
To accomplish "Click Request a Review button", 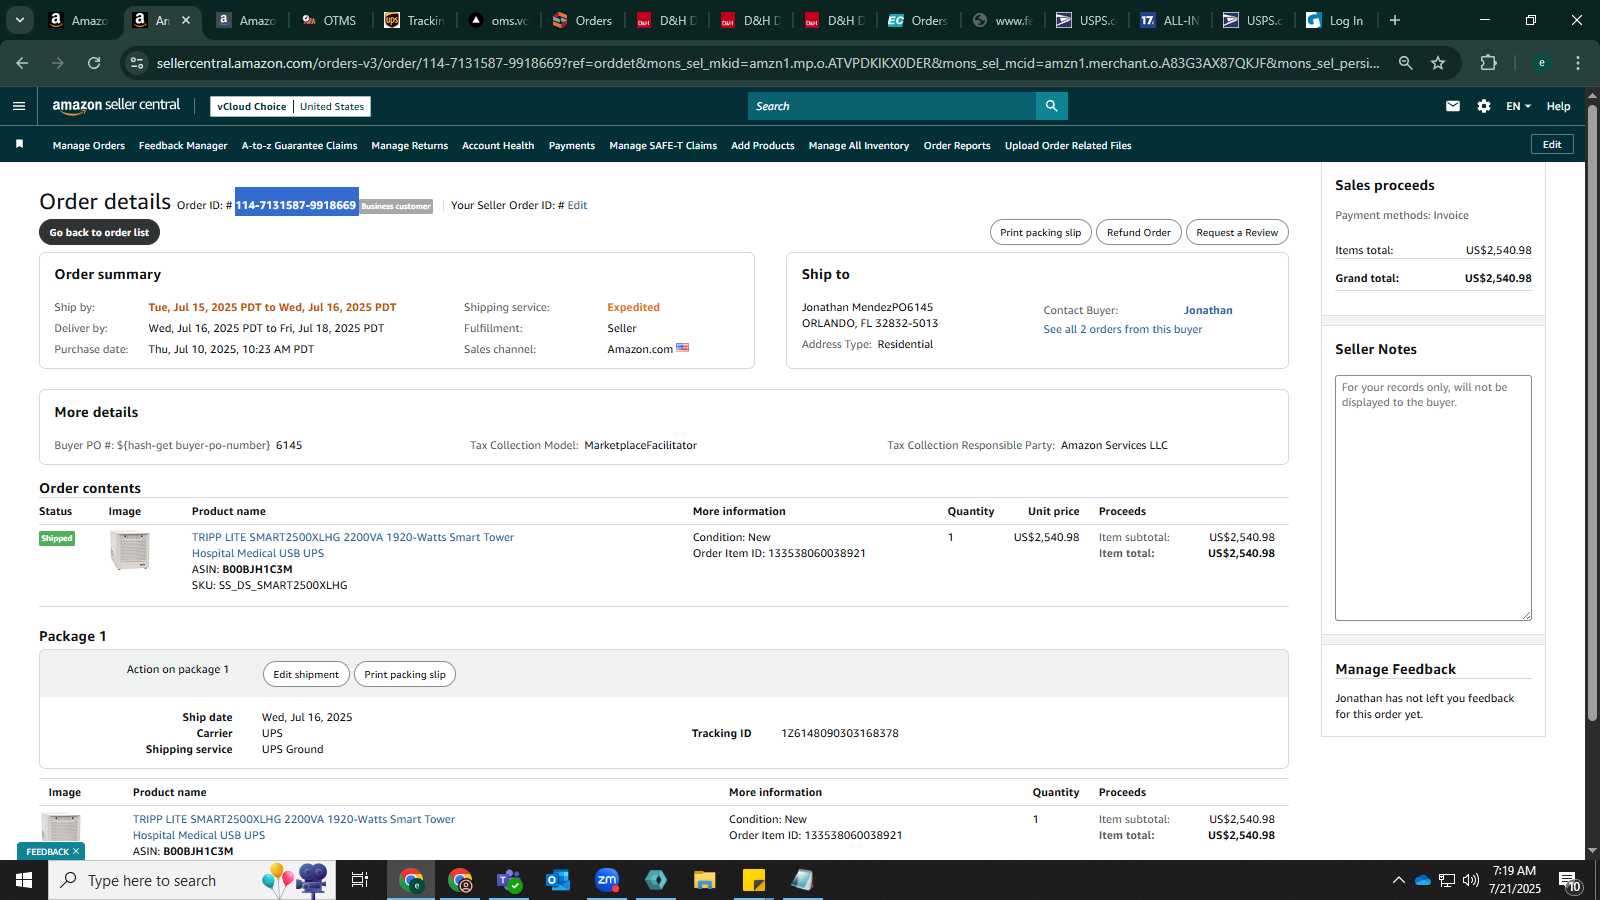I will click(1237, 232).
